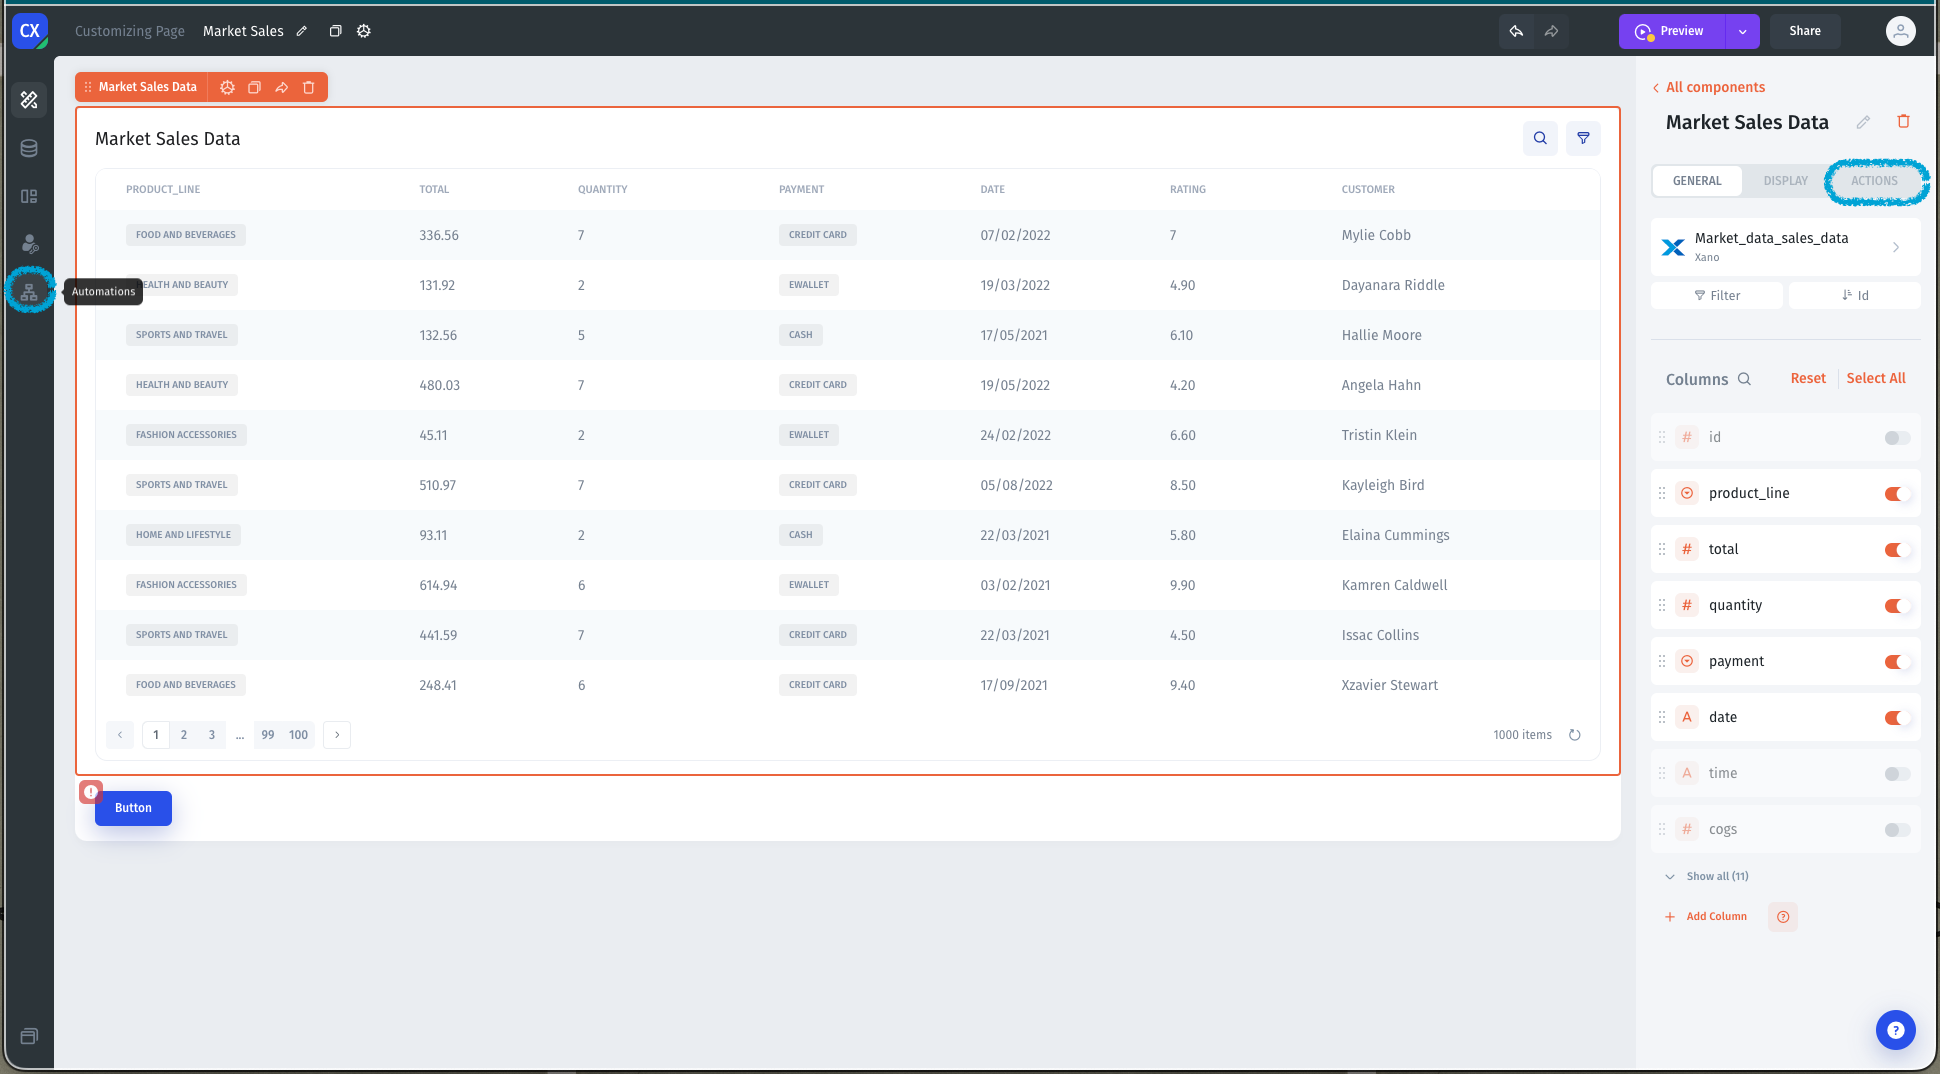Screen dimensions: 1940x1074
Task: Click the filter funnel icon above table
Action: point(1583,139)
